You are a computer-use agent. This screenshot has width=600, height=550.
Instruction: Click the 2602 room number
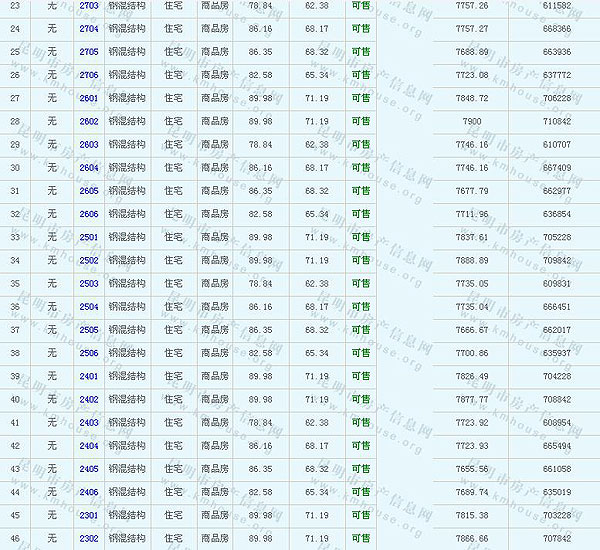[88, 121]
